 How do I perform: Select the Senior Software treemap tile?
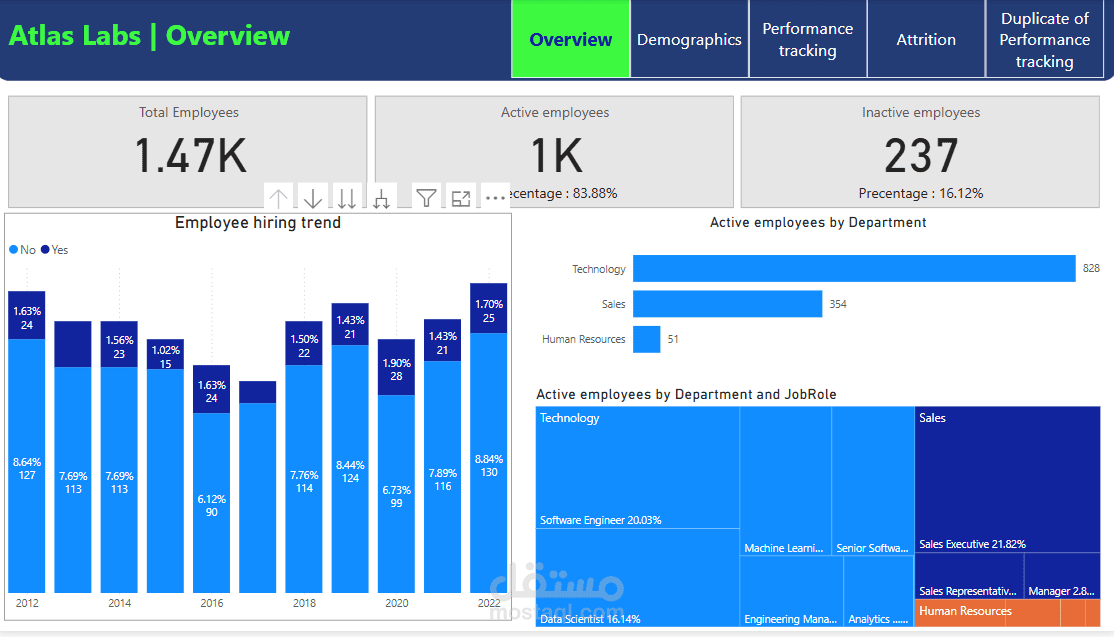point(872,481)
